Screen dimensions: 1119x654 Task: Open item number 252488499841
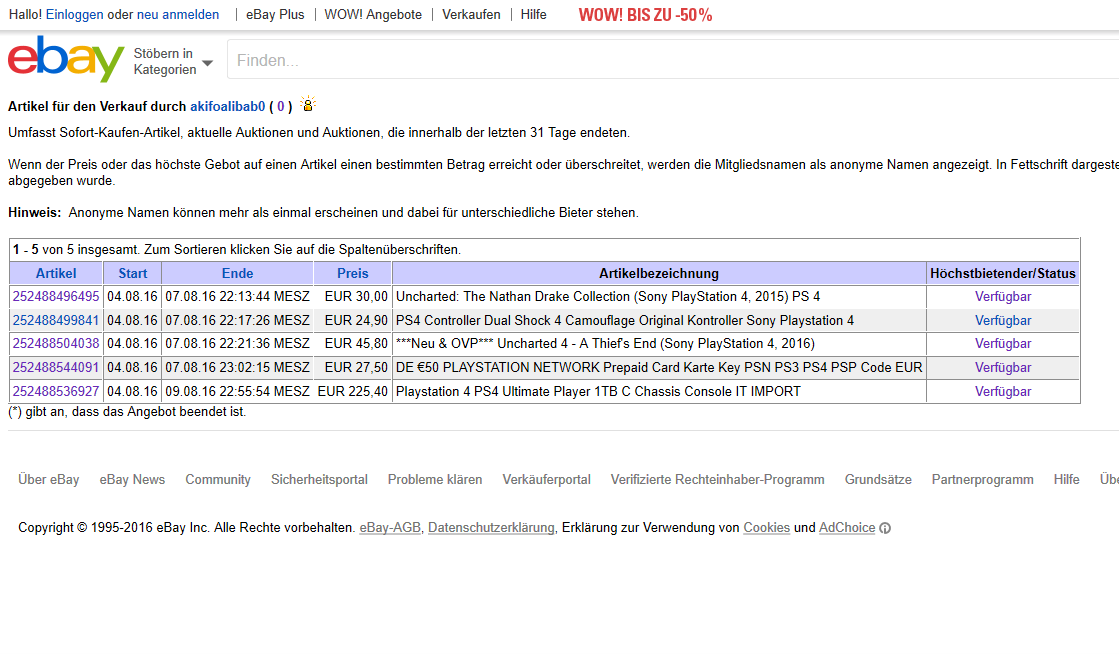click(x=56, y=321)
